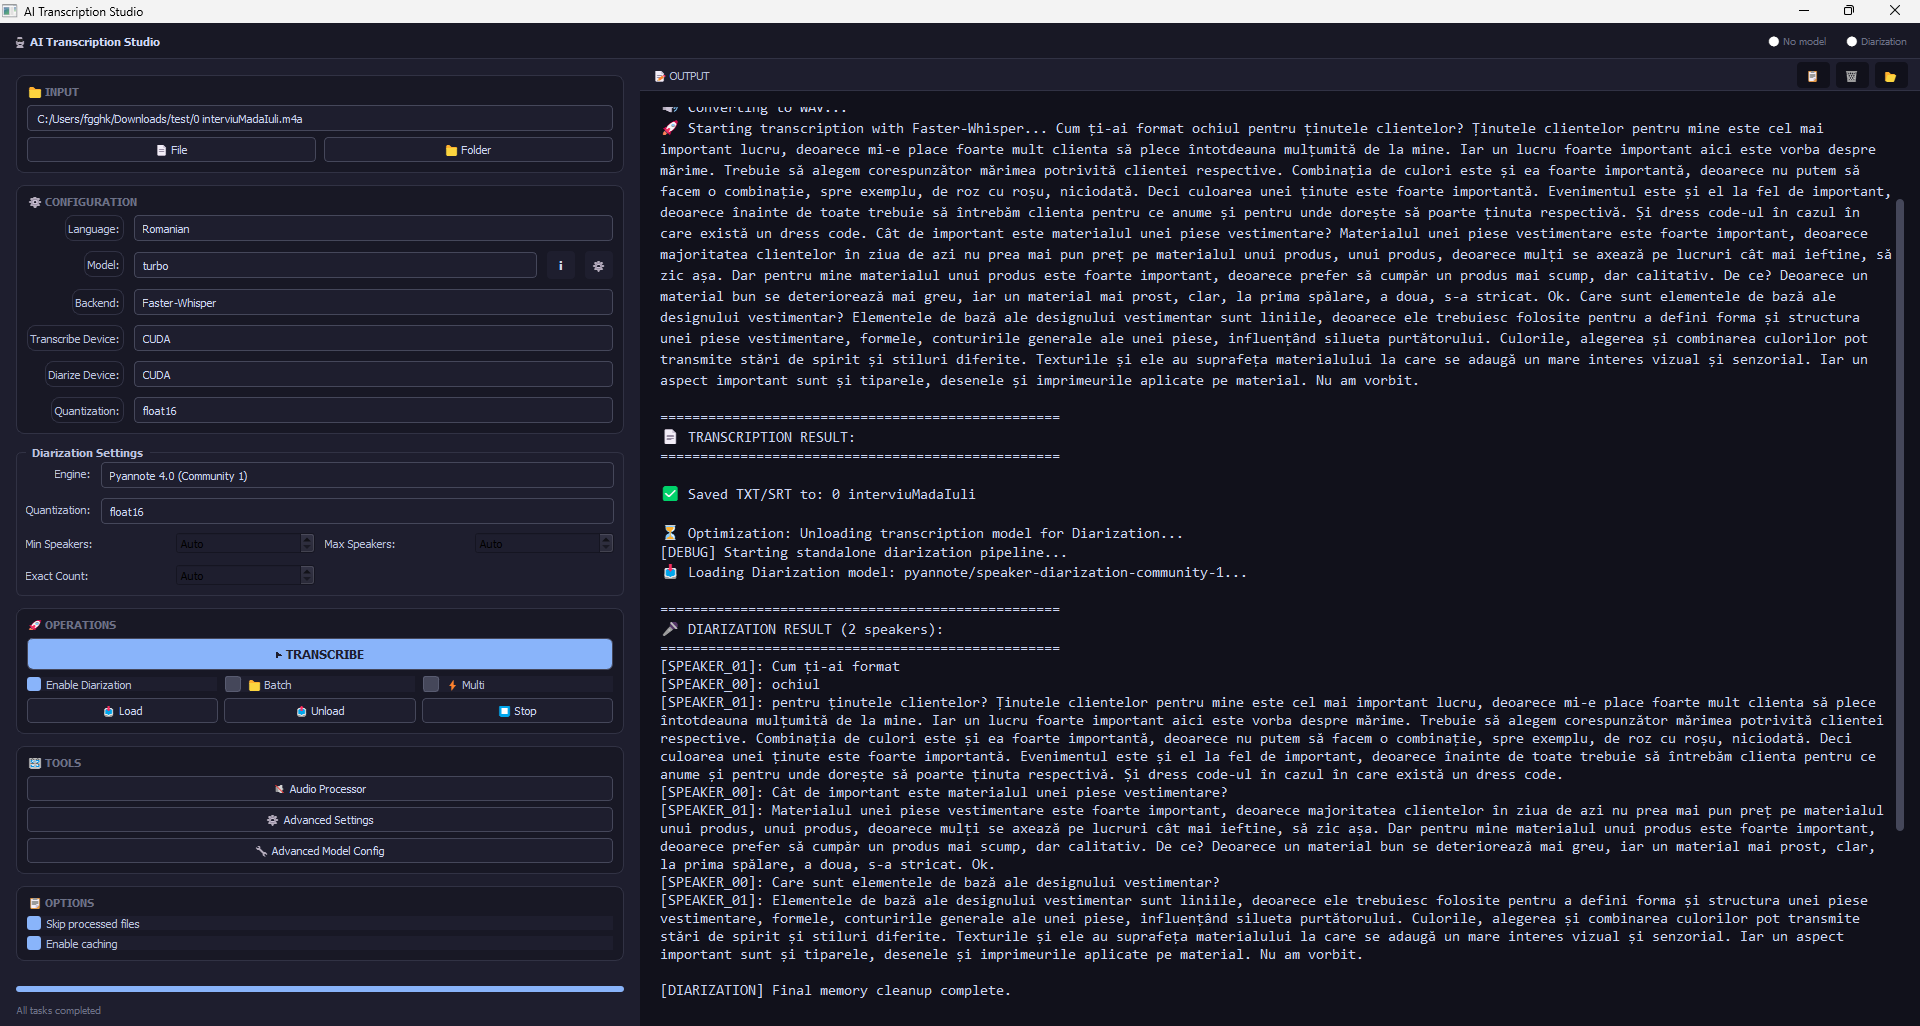Enable the Diarization checkbox
The width and height of the screenshot is (1920, 1026).
tap(34, 685)
